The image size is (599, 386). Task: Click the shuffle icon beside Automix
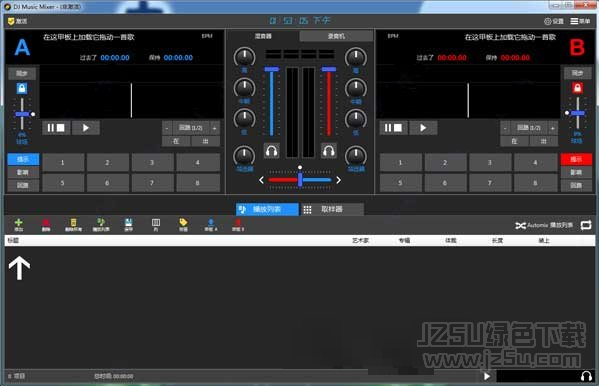click(520, 225)
